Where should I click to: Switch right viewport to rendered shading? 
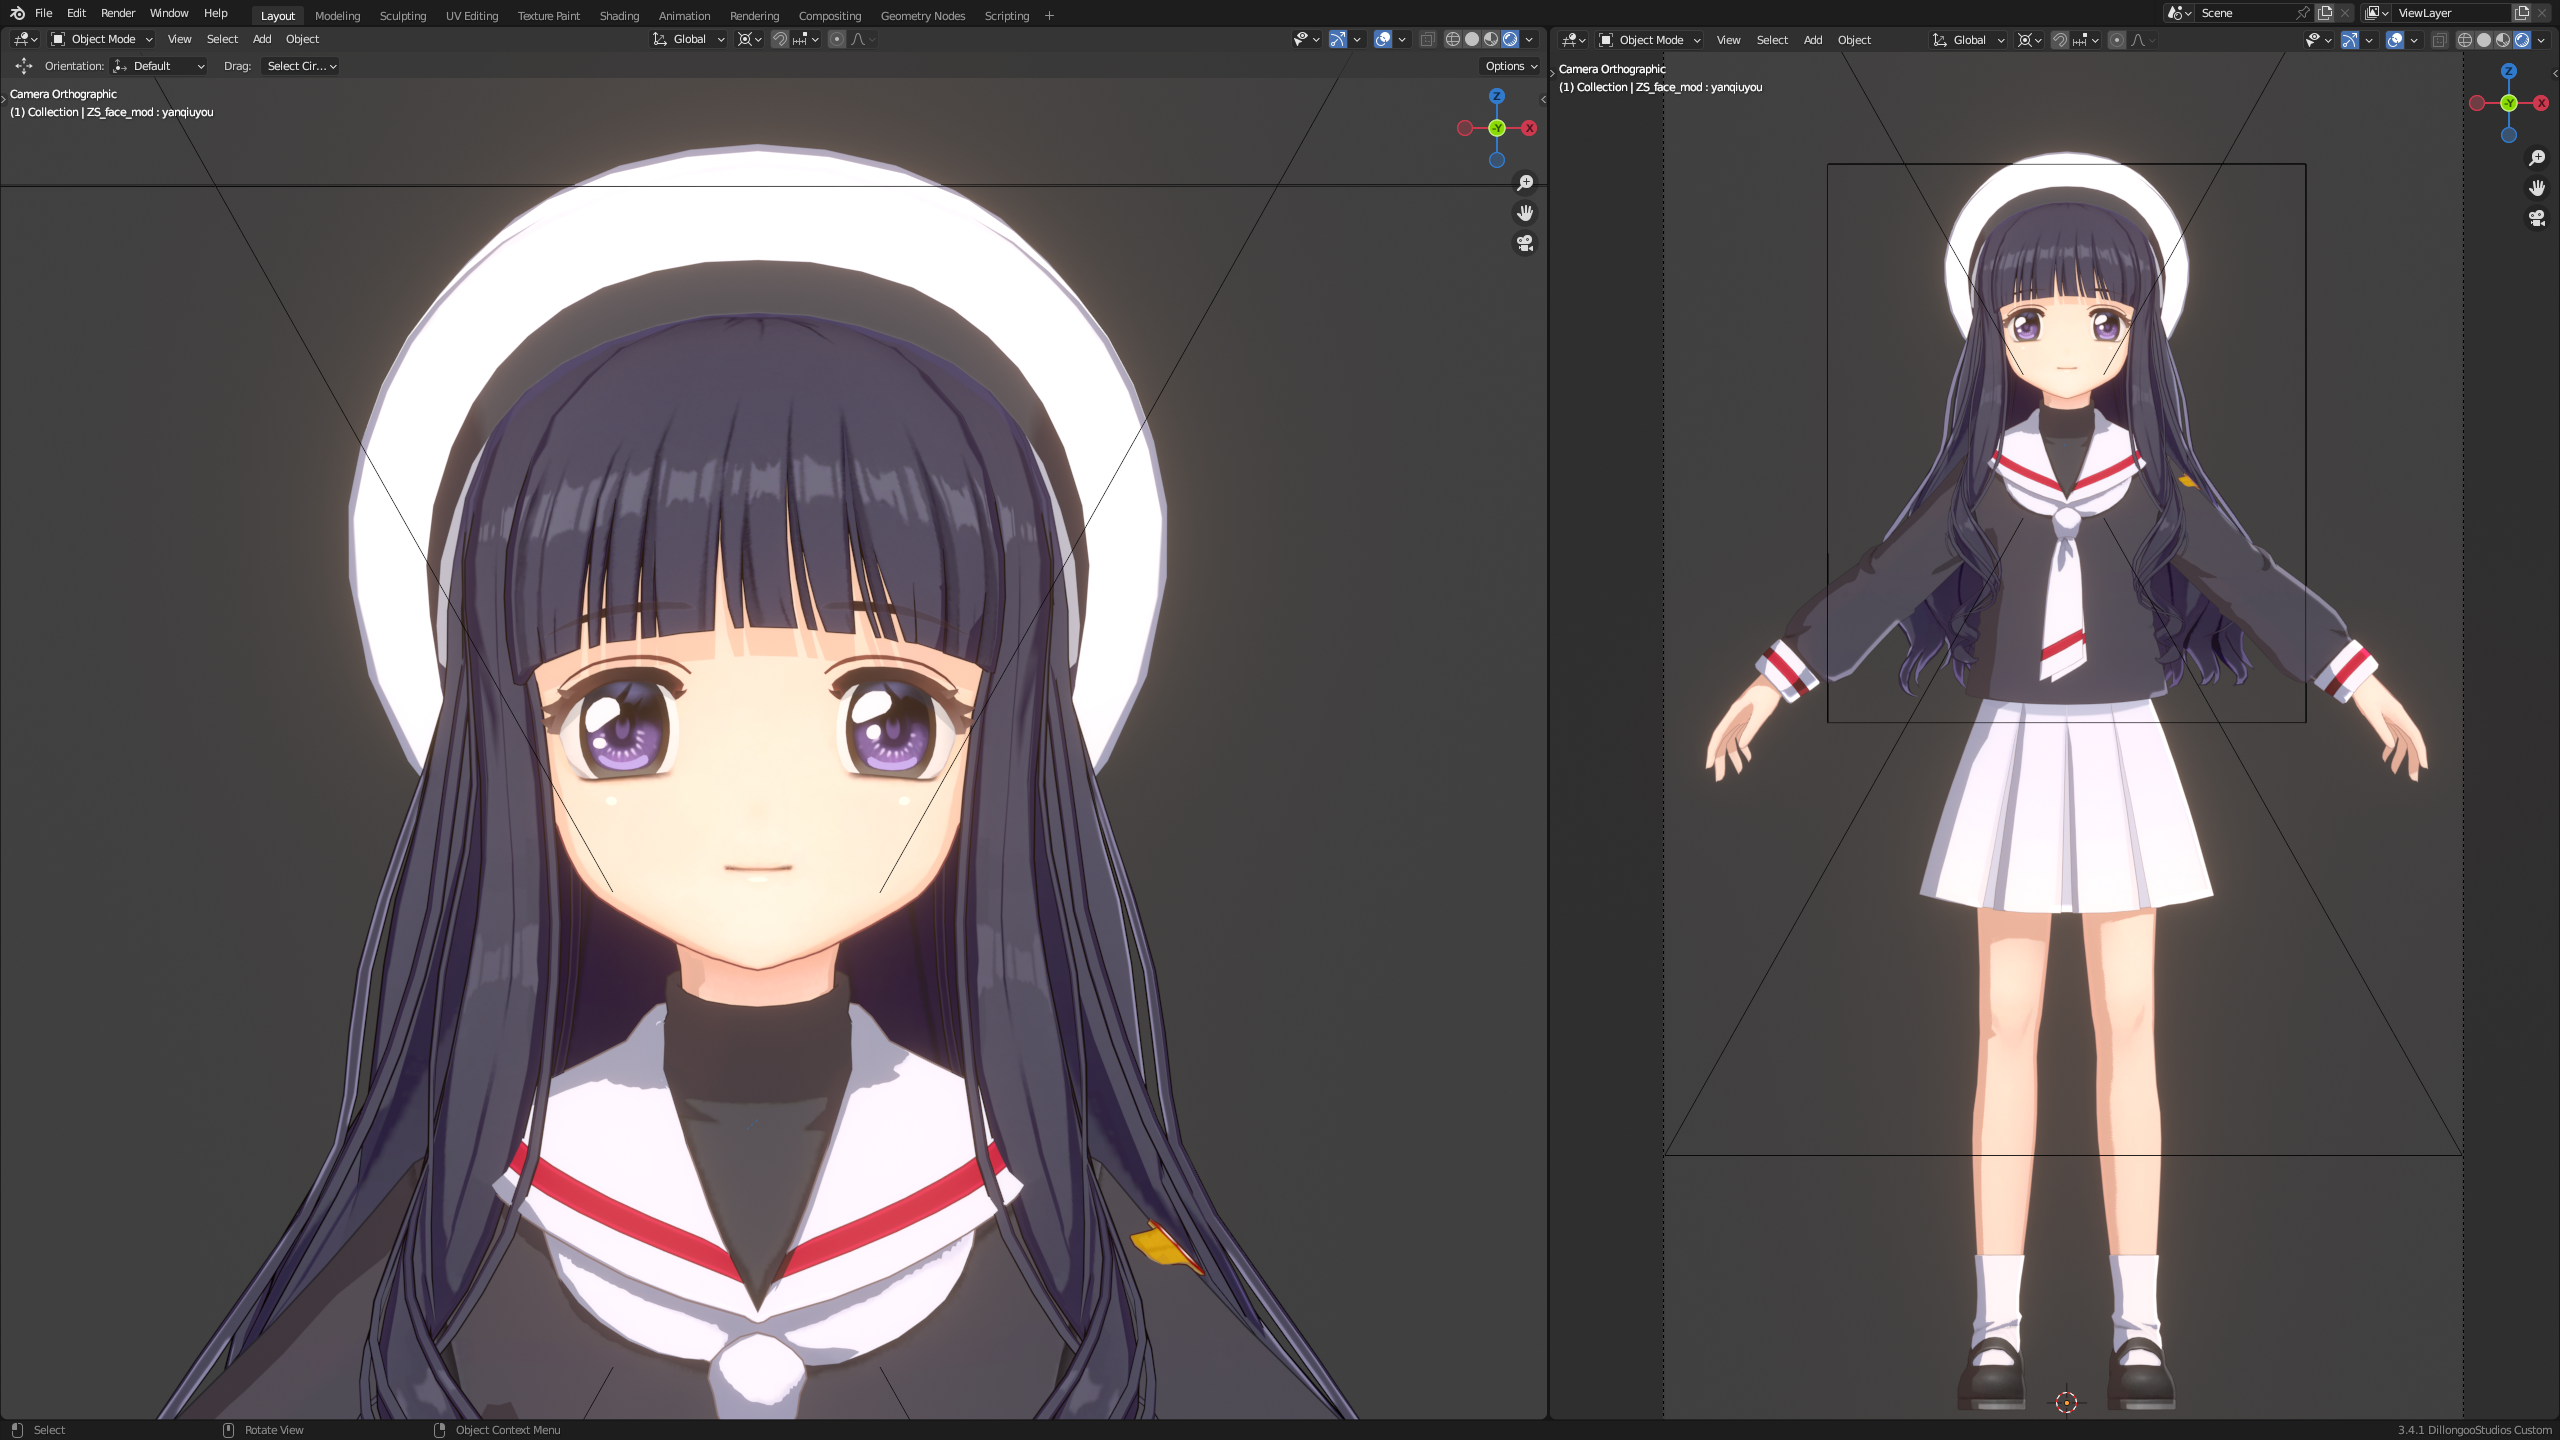tap(2522, 40)
